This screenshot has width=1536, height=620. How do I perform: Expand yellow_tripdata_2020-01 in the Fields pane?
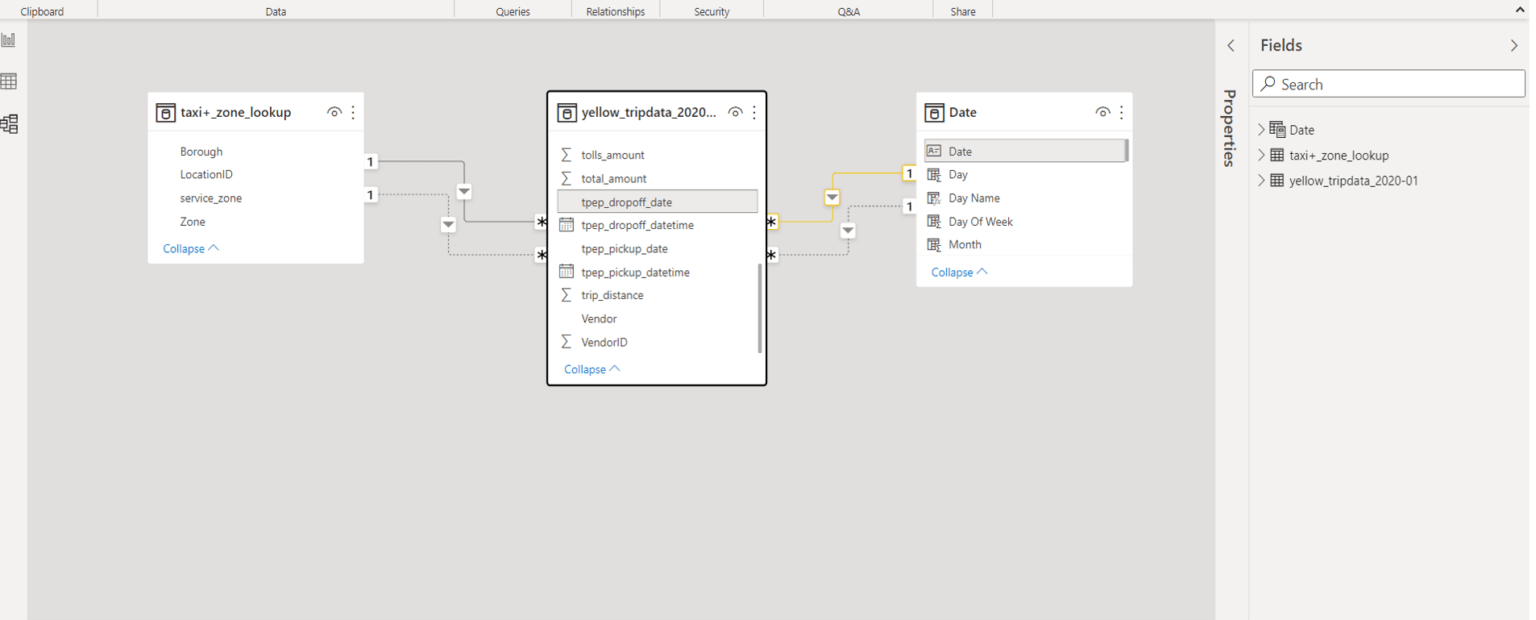pos(1259,180)
